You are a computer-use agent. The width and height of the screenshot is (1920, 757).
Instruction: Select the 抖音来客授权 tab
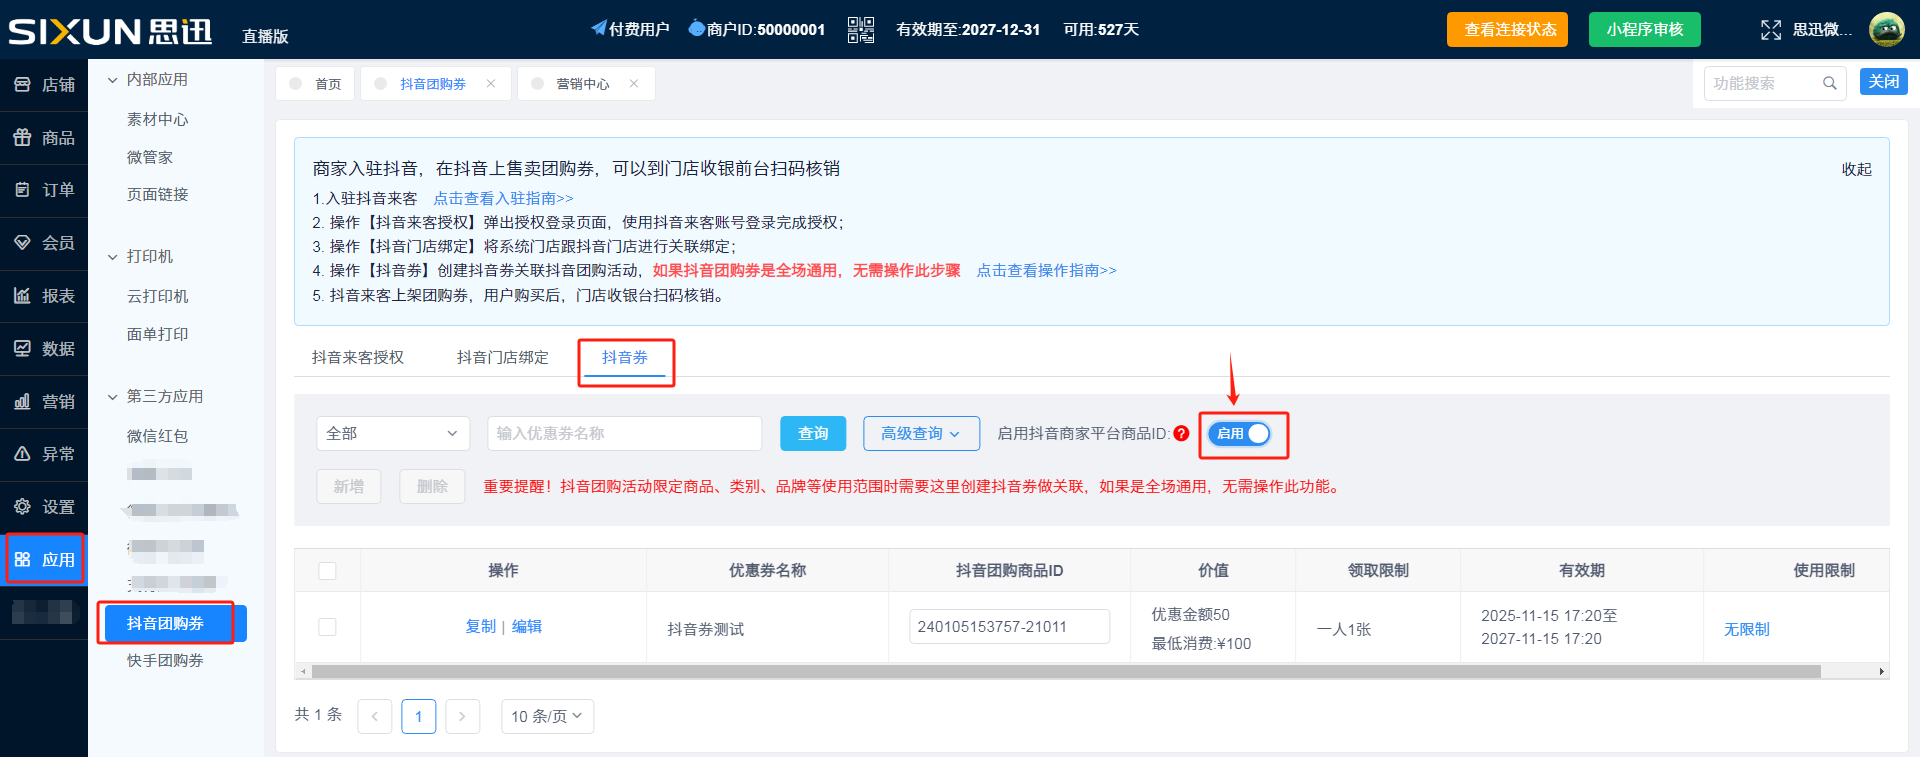(x=358, y=358)
